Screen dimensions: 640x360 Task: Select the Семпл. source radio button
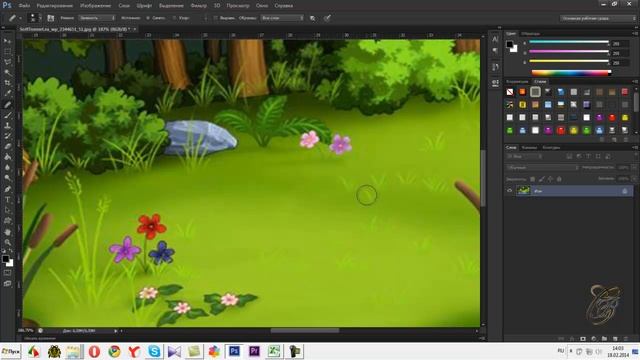(148, 18)
